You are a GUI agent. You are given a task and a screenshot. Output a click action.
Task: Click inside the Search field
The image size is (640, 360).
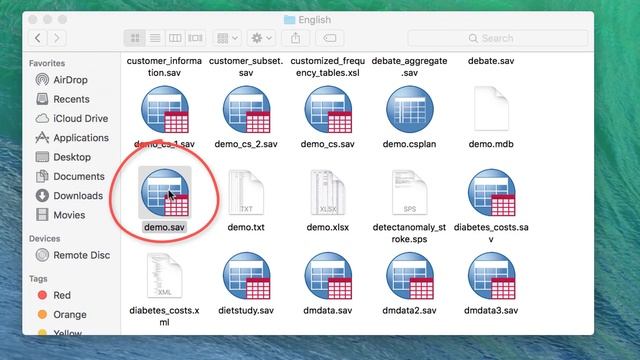(498, 38)
